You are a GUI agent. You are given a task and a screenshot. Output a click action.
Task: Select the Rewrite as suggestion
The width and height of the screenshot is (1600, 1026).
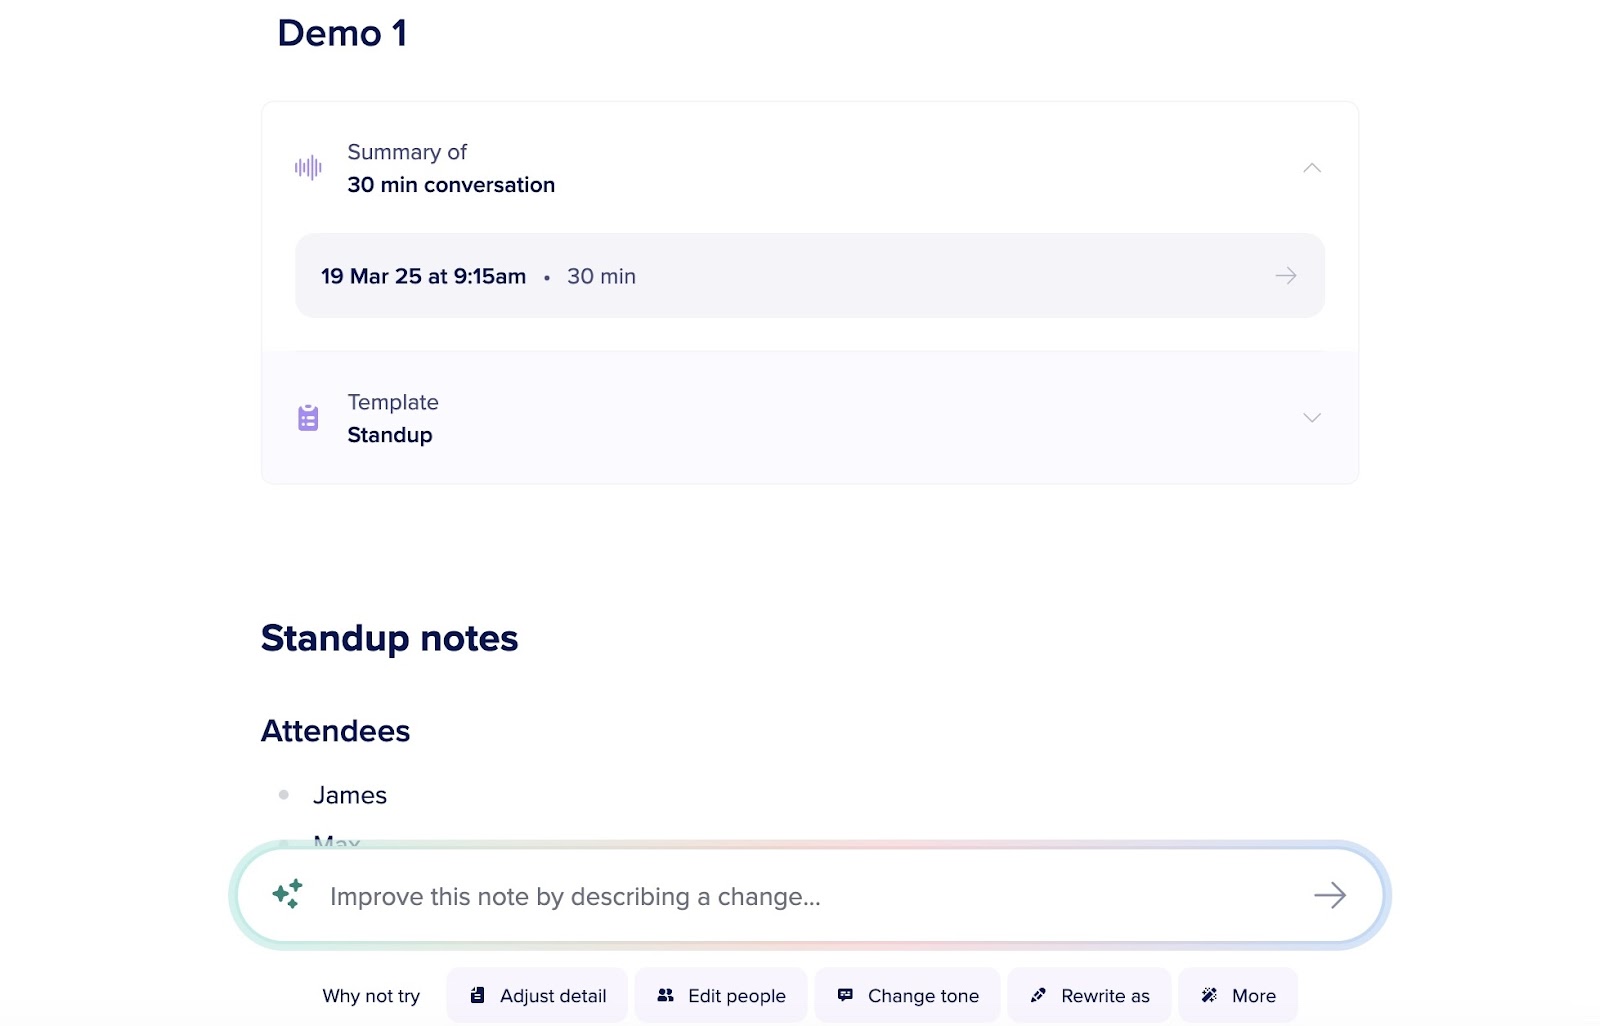click(1088, 995)
